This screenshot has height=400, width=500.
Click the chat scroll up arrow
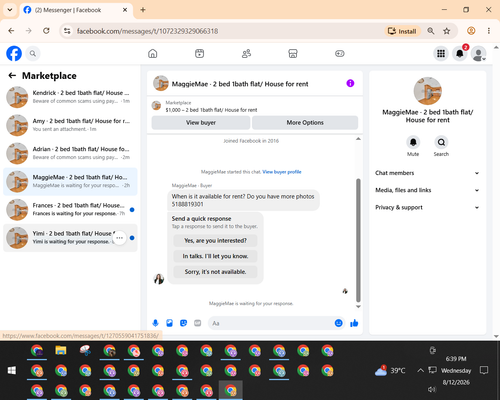click(358, 139)
